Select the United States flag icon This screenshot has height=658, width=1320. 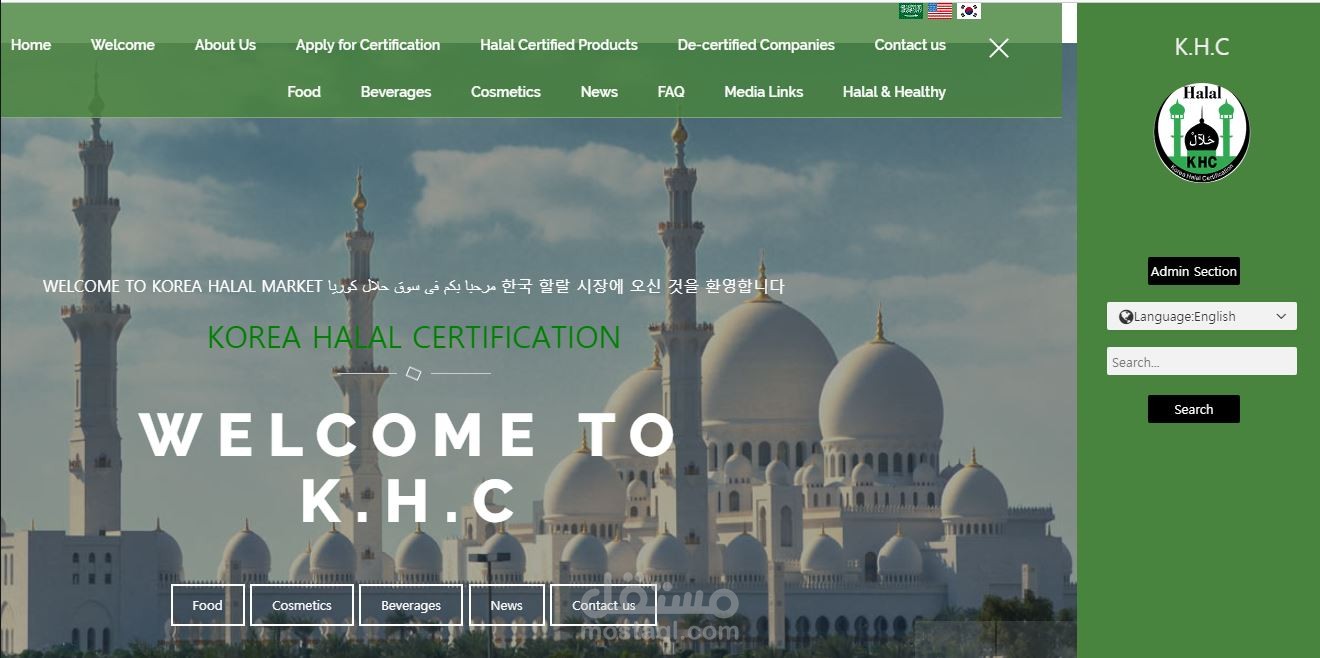(x=940, y=11)
